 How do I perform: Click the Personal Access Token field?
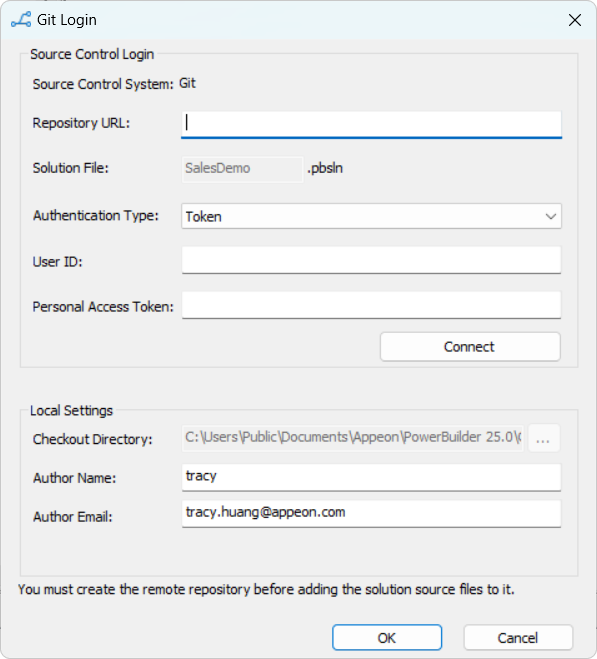click(371, 305)
